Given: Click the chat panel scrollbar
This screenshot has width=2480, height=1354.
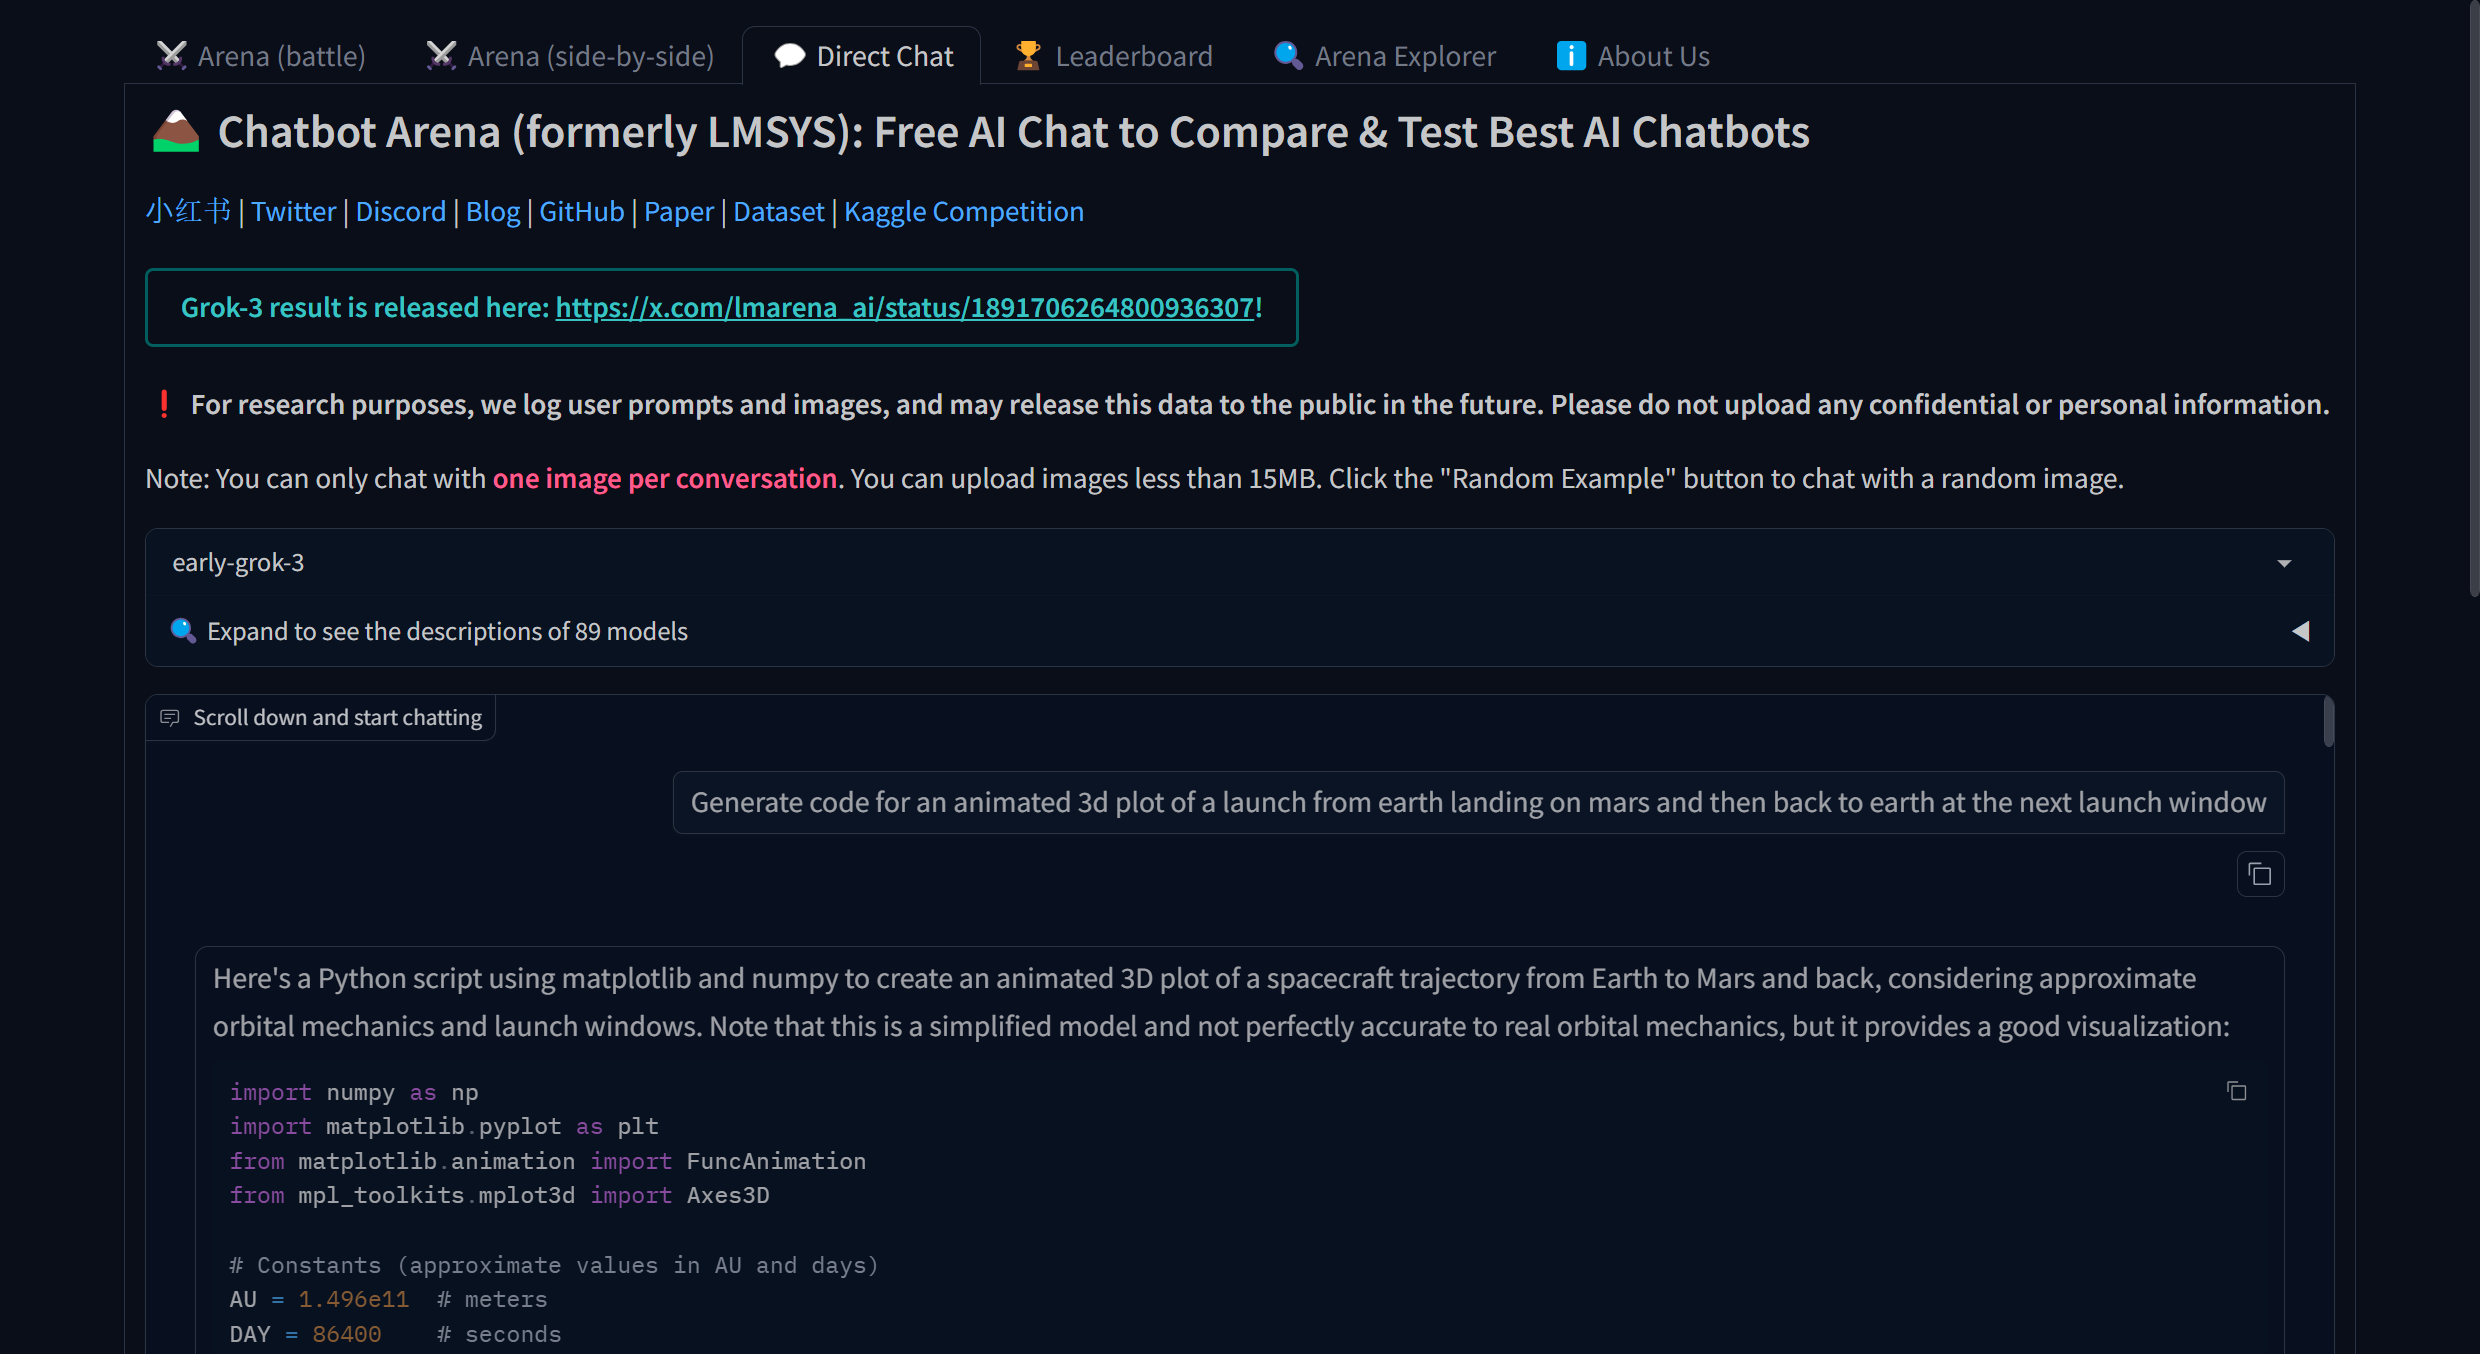Looking at the screenshot, I should pyautogui.click(x=2328, y=722).
